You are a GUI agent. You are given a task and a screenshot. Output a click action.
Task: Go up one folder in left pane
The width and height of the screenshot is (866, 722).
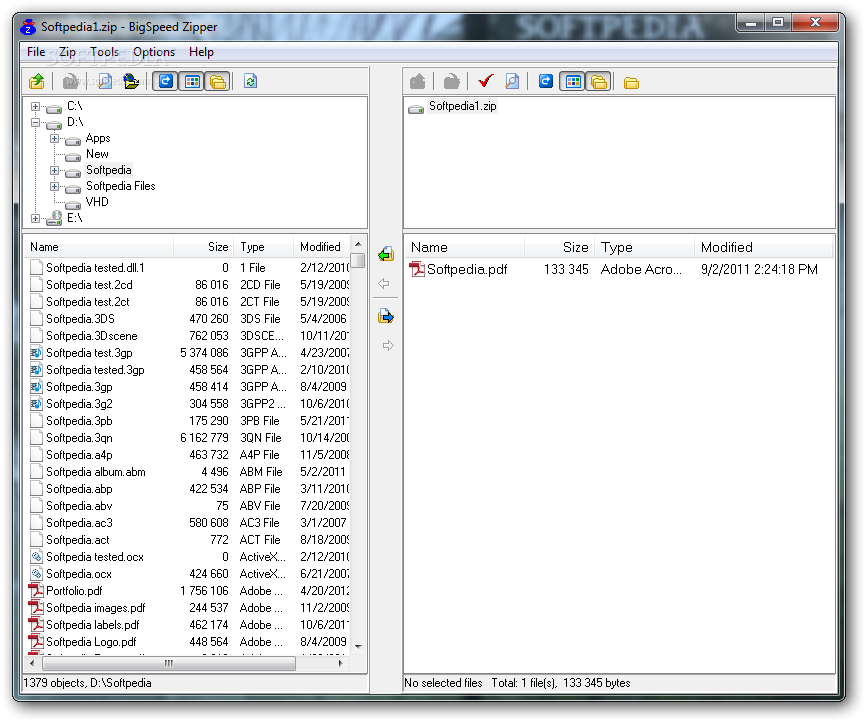[36, 82]
